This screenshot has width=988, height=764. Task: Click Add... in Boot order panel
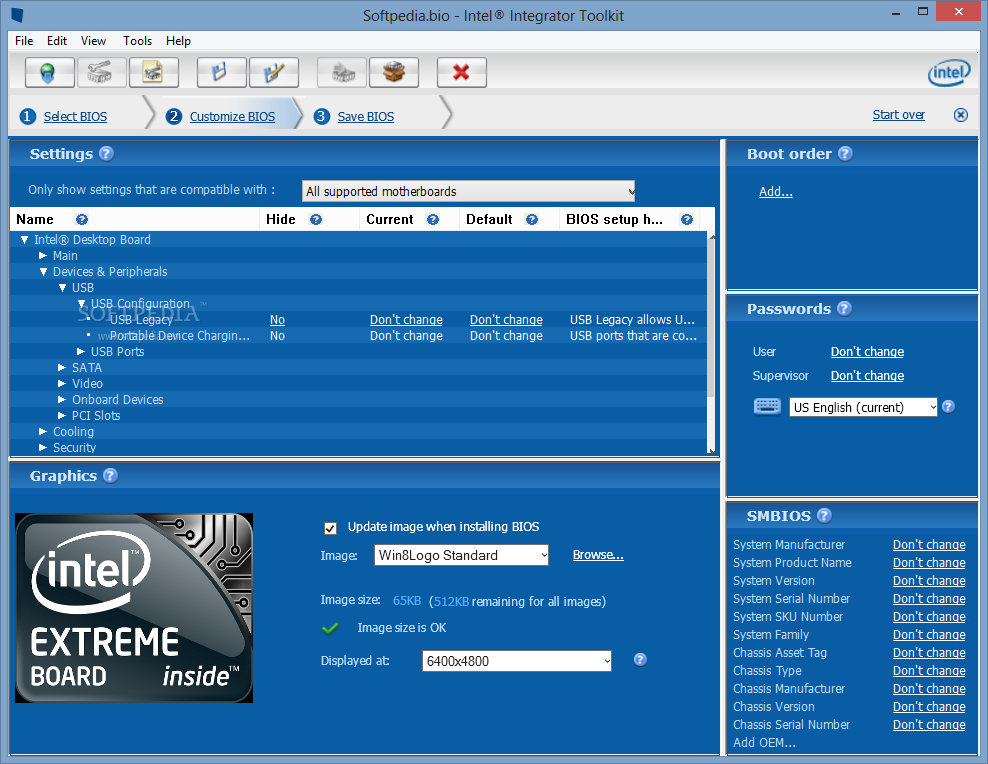point(776,191)
